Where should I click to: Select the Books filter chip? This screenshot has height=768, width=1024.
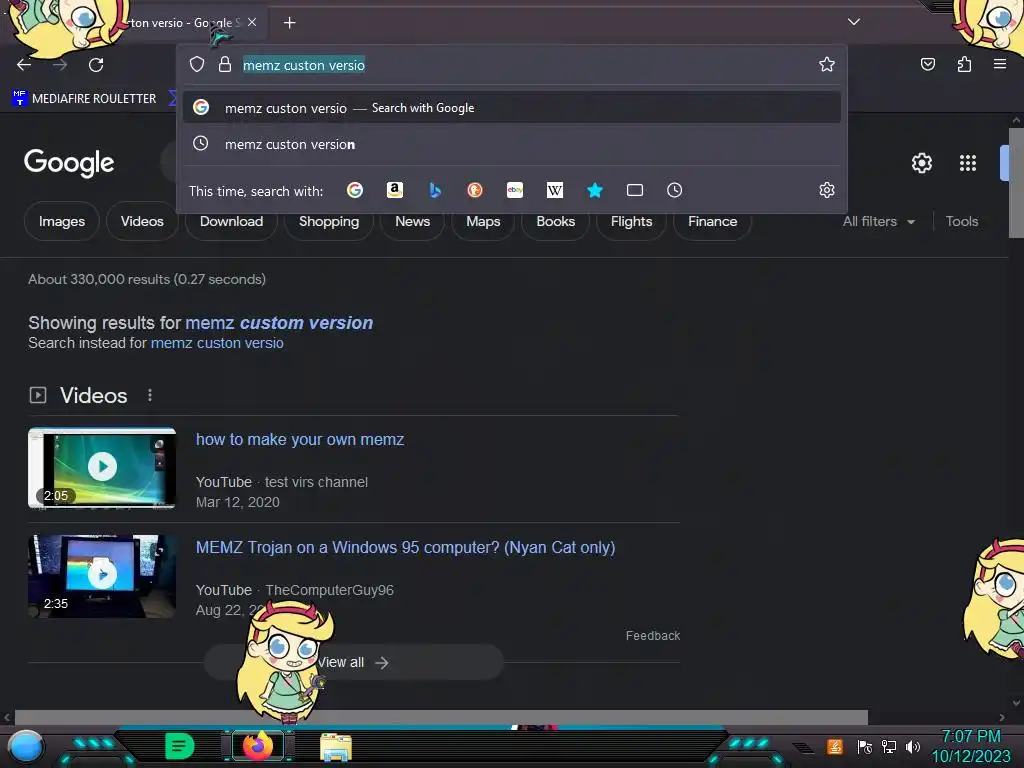coord(556,221)
